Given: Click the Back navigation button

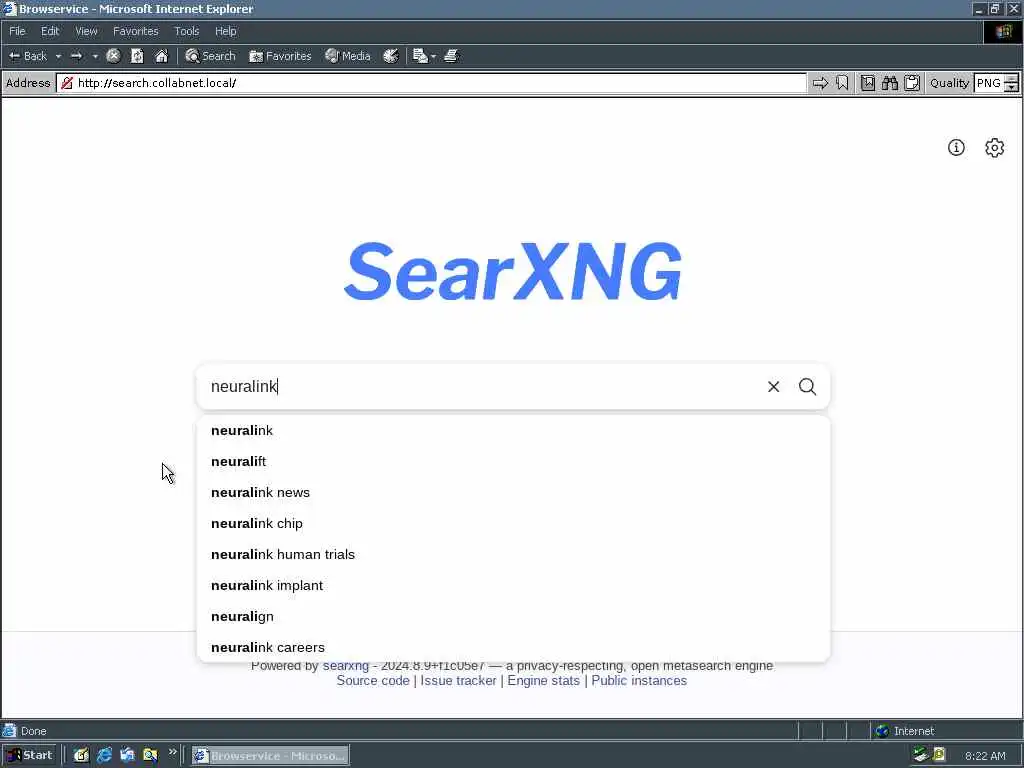Looking at the screenshot, I should (x=27, y=56).
